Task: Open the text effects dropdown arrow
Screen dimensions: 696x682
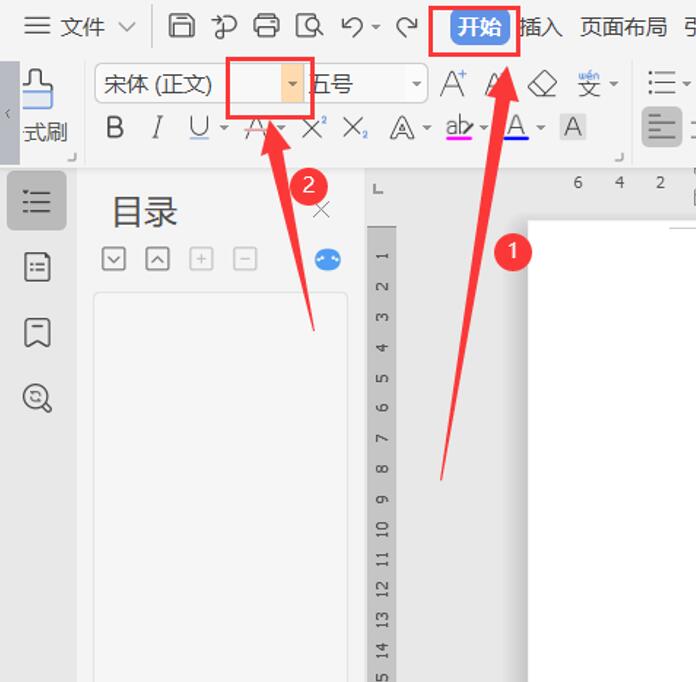Action: [427, 128]
